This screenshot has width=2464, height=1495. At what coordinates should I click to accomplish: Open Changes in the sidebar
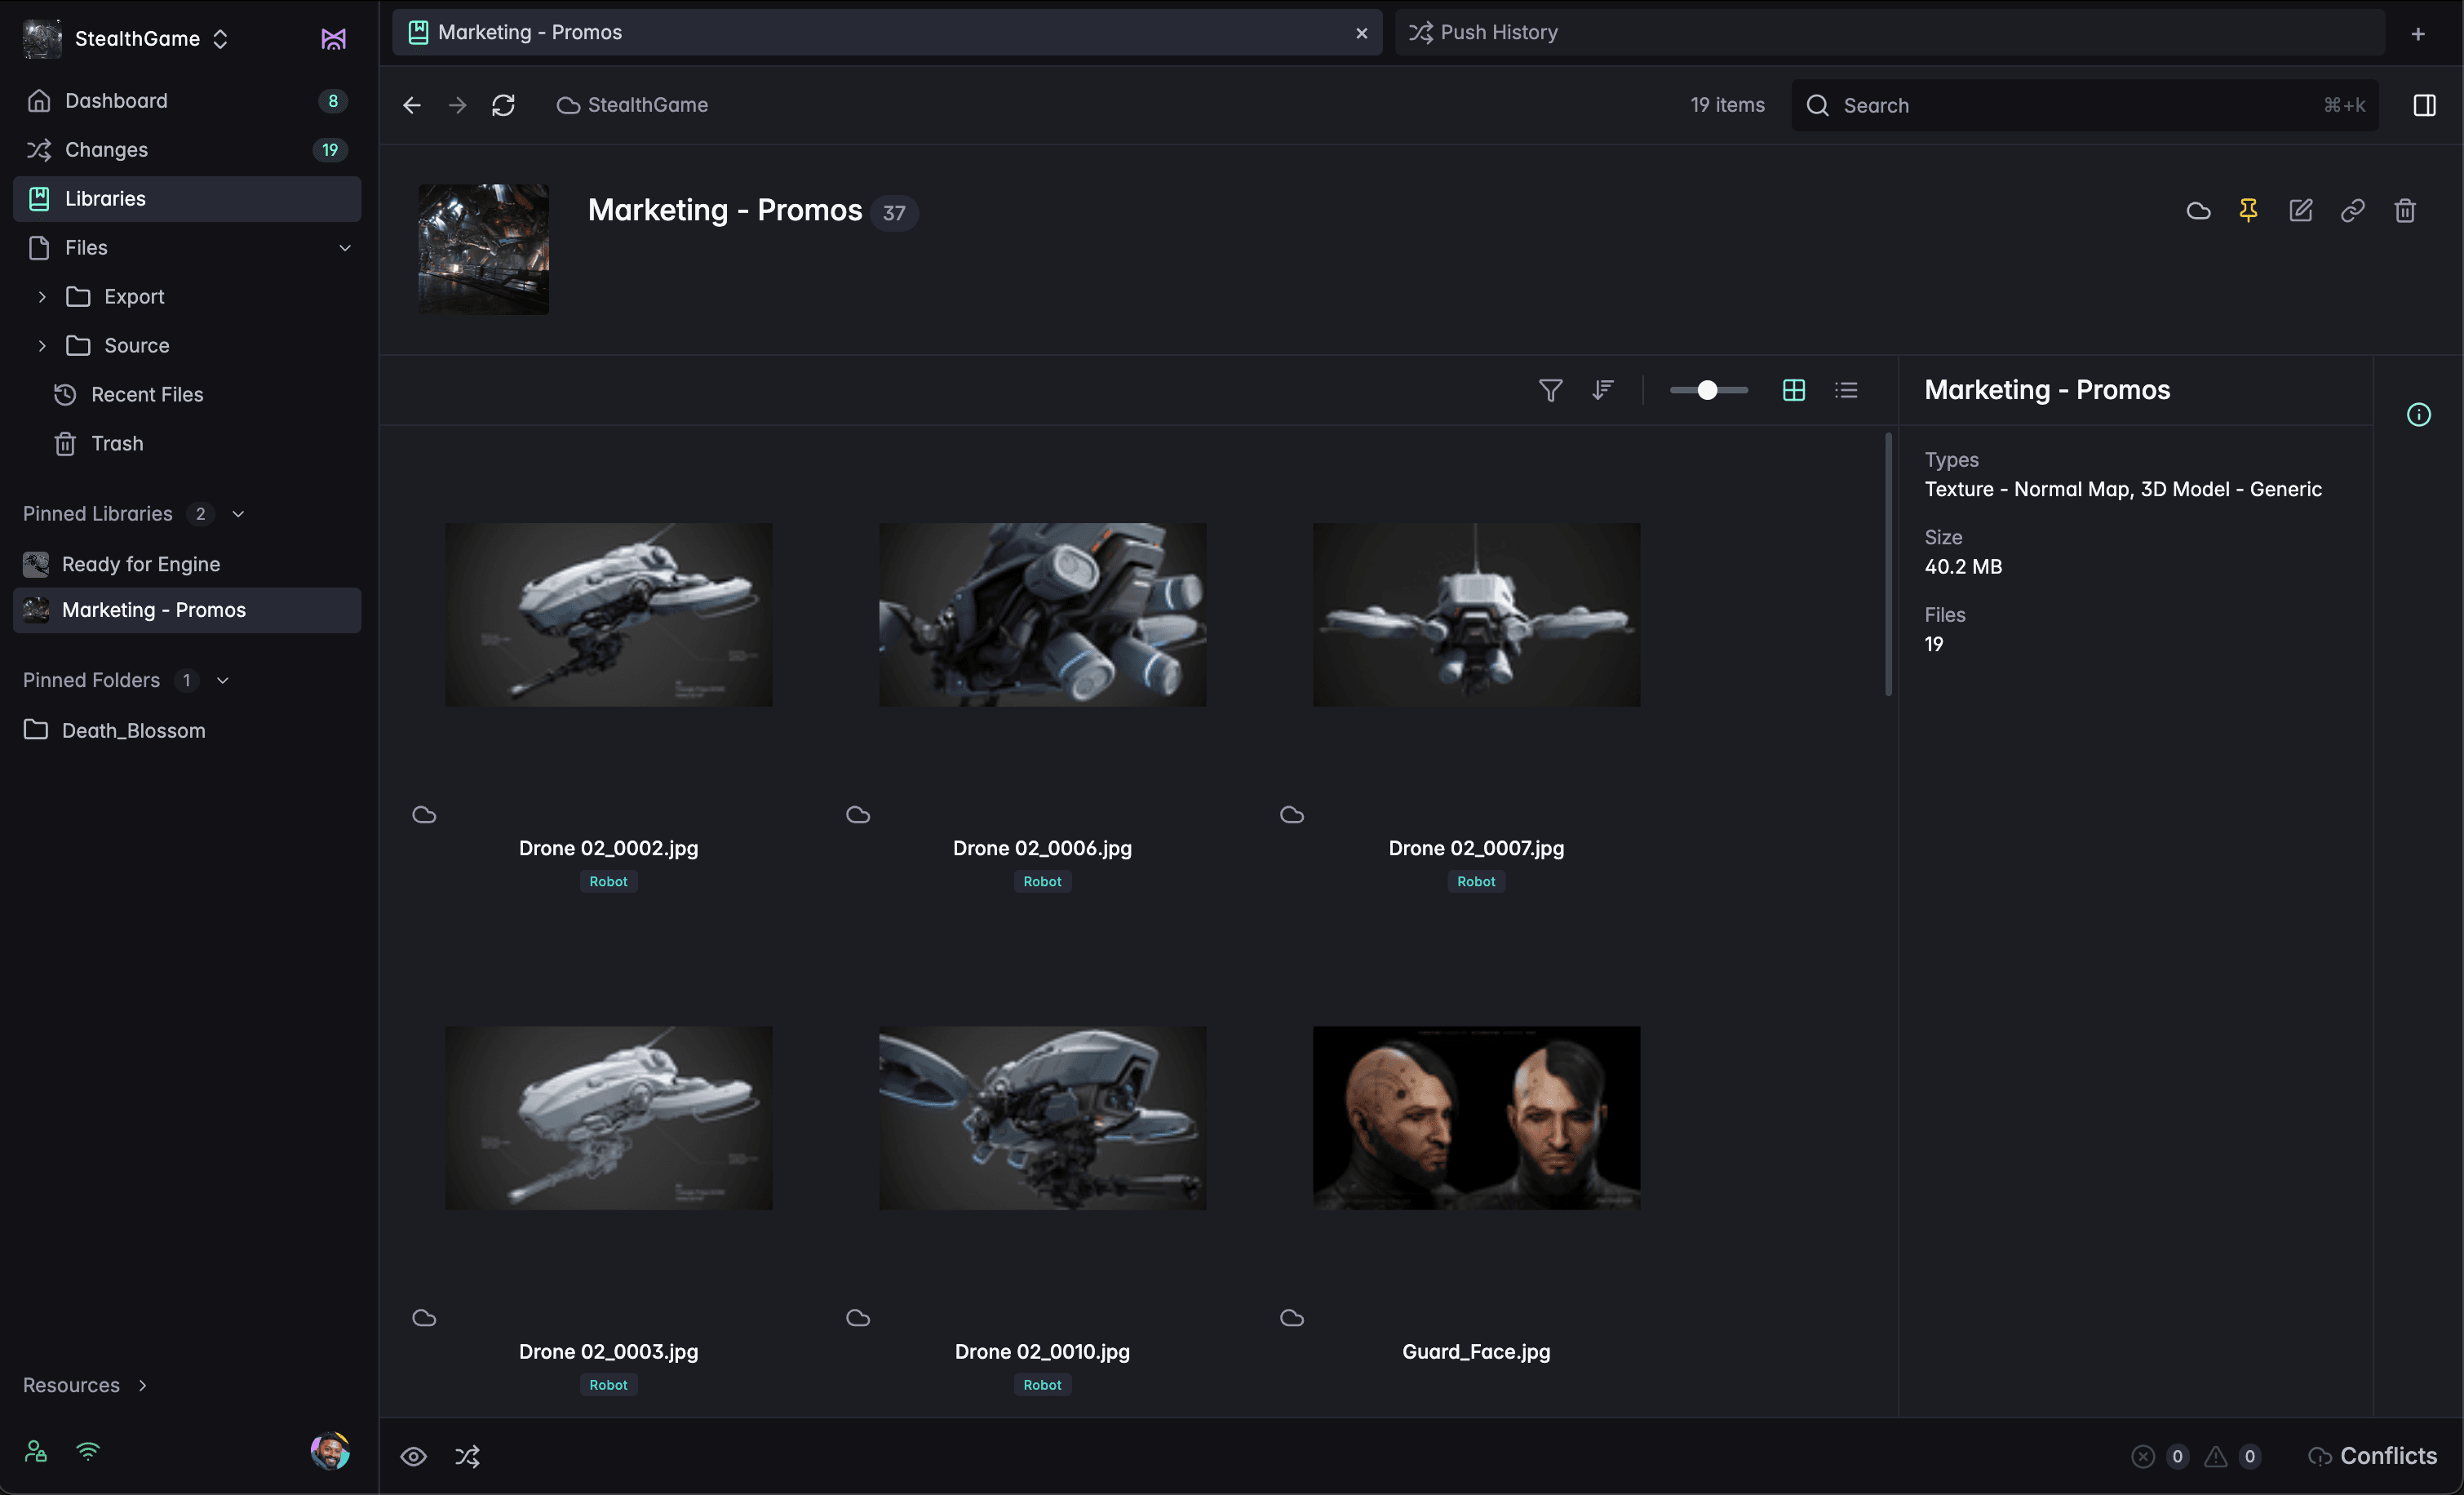(106, 150)
